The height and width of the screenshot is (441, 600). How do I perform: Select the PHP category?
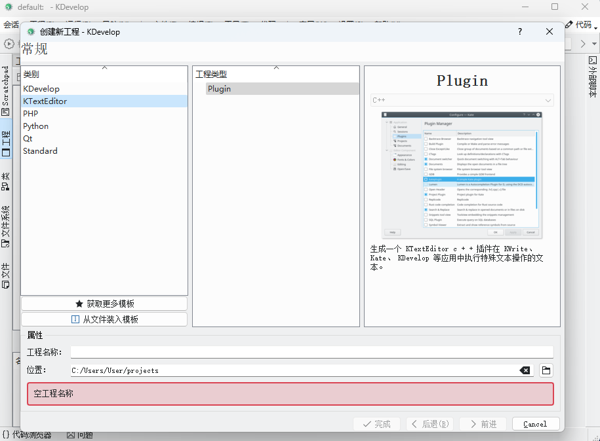point(32,114)
